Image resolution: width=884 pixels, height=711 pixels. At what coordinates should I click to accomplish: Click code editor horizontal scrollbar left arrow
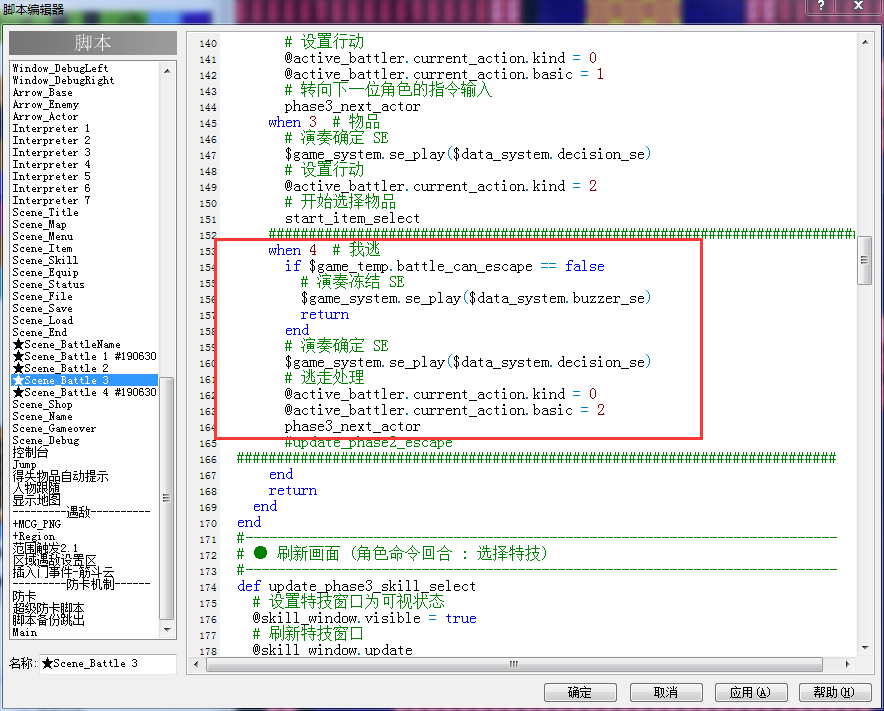[x=196, y=664]
